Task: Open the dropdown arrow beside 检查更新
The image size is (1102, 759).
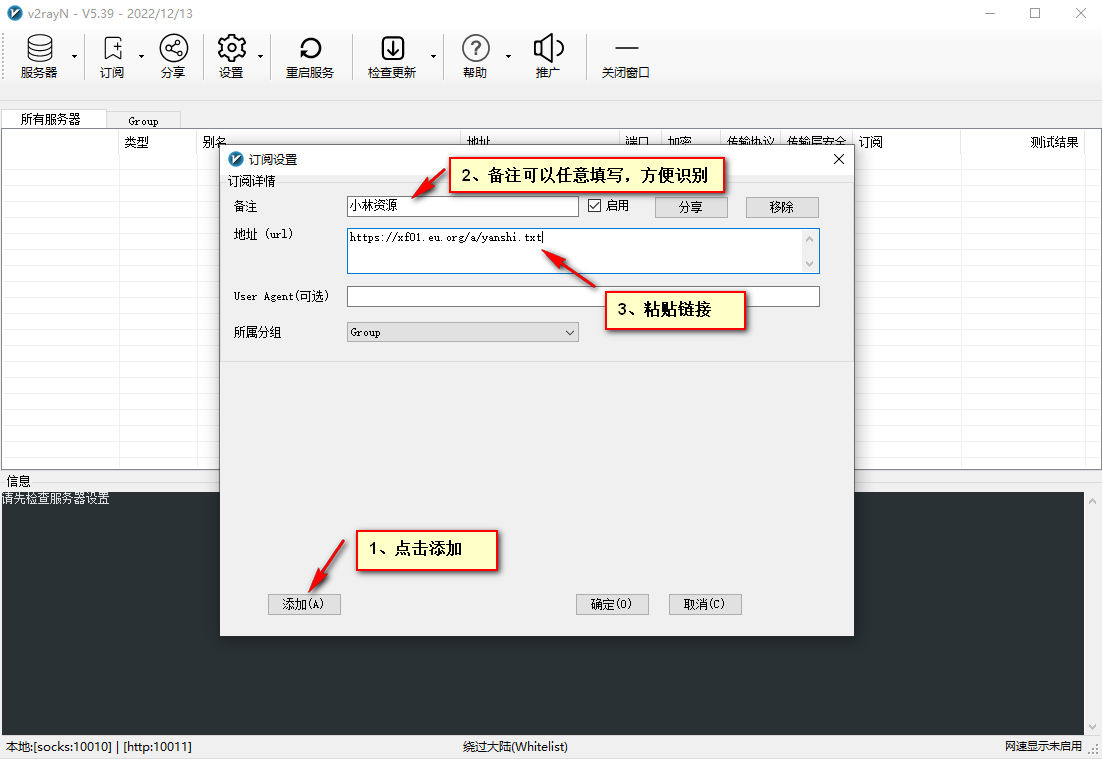Action: 434,56
